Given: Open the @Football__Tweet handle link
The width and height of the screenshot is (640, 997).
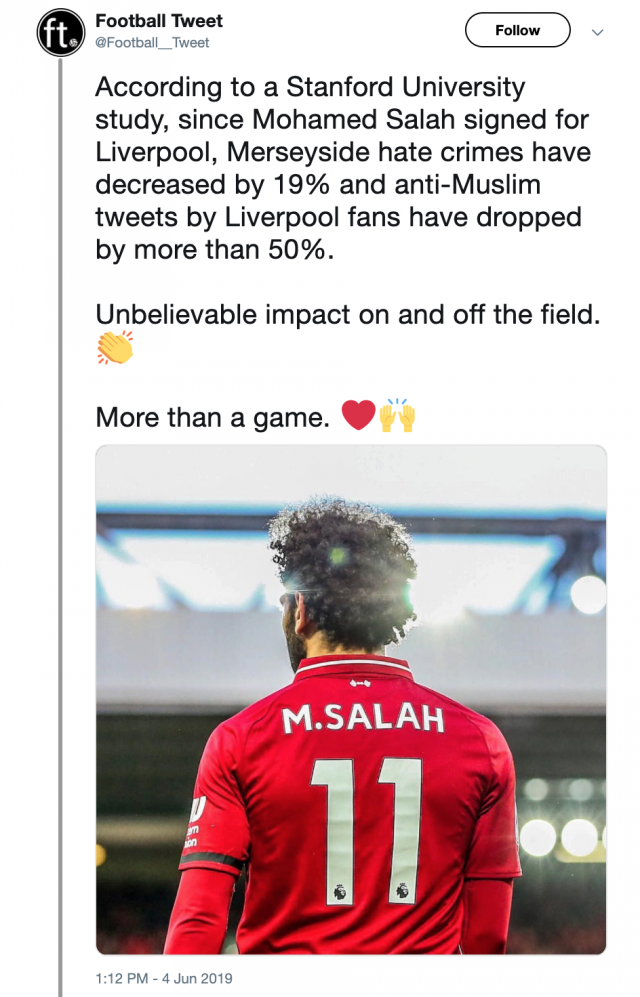Looking at the screenshot, I should 152,43.
